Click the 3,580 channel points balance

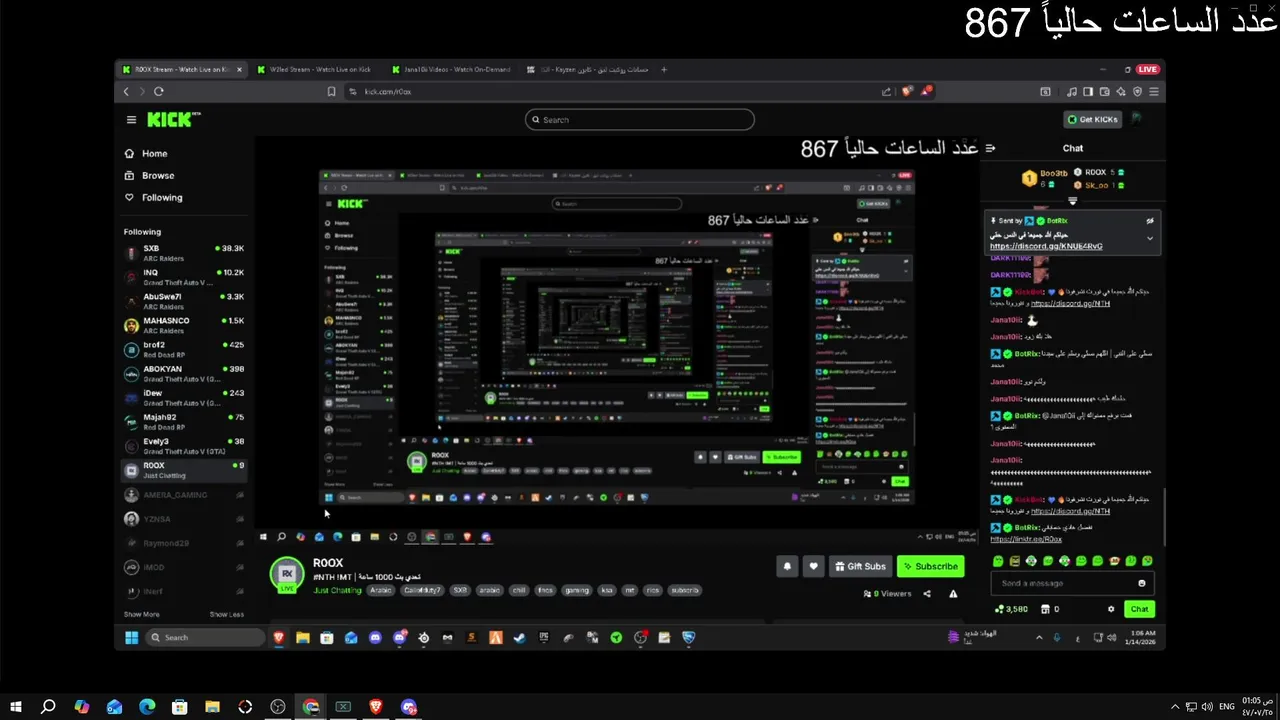1011,609
